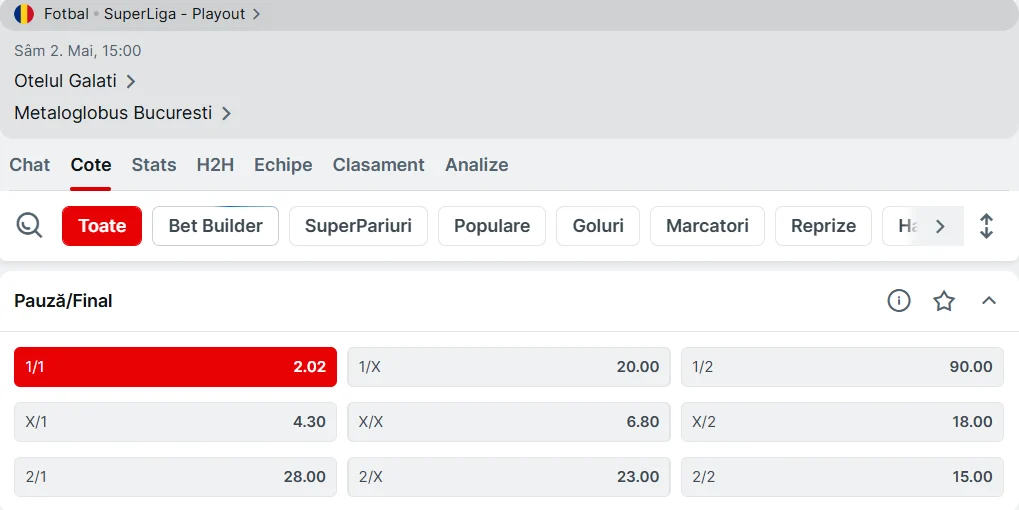Filter markets by Goluri
The image size is (1019, 510).
598,226
